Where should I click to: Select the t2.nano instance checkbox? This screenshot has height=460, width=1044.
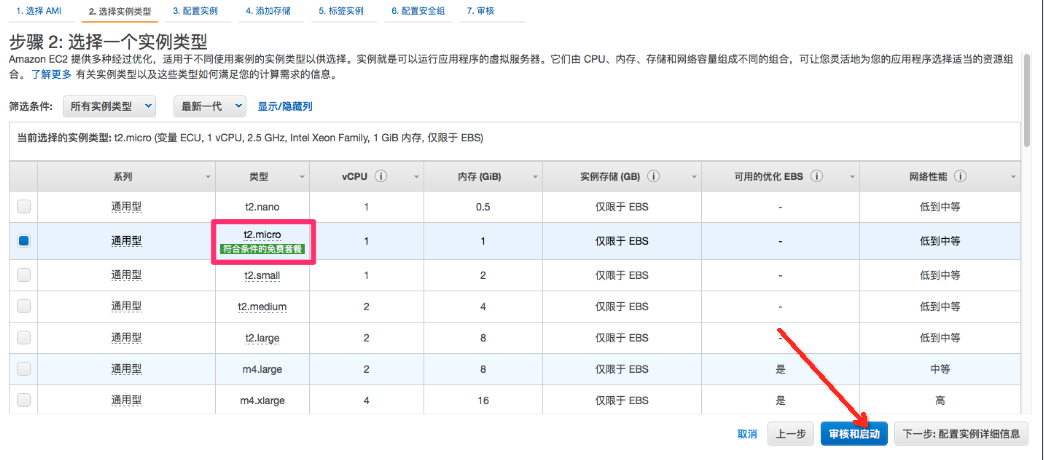tap(24, 207)
